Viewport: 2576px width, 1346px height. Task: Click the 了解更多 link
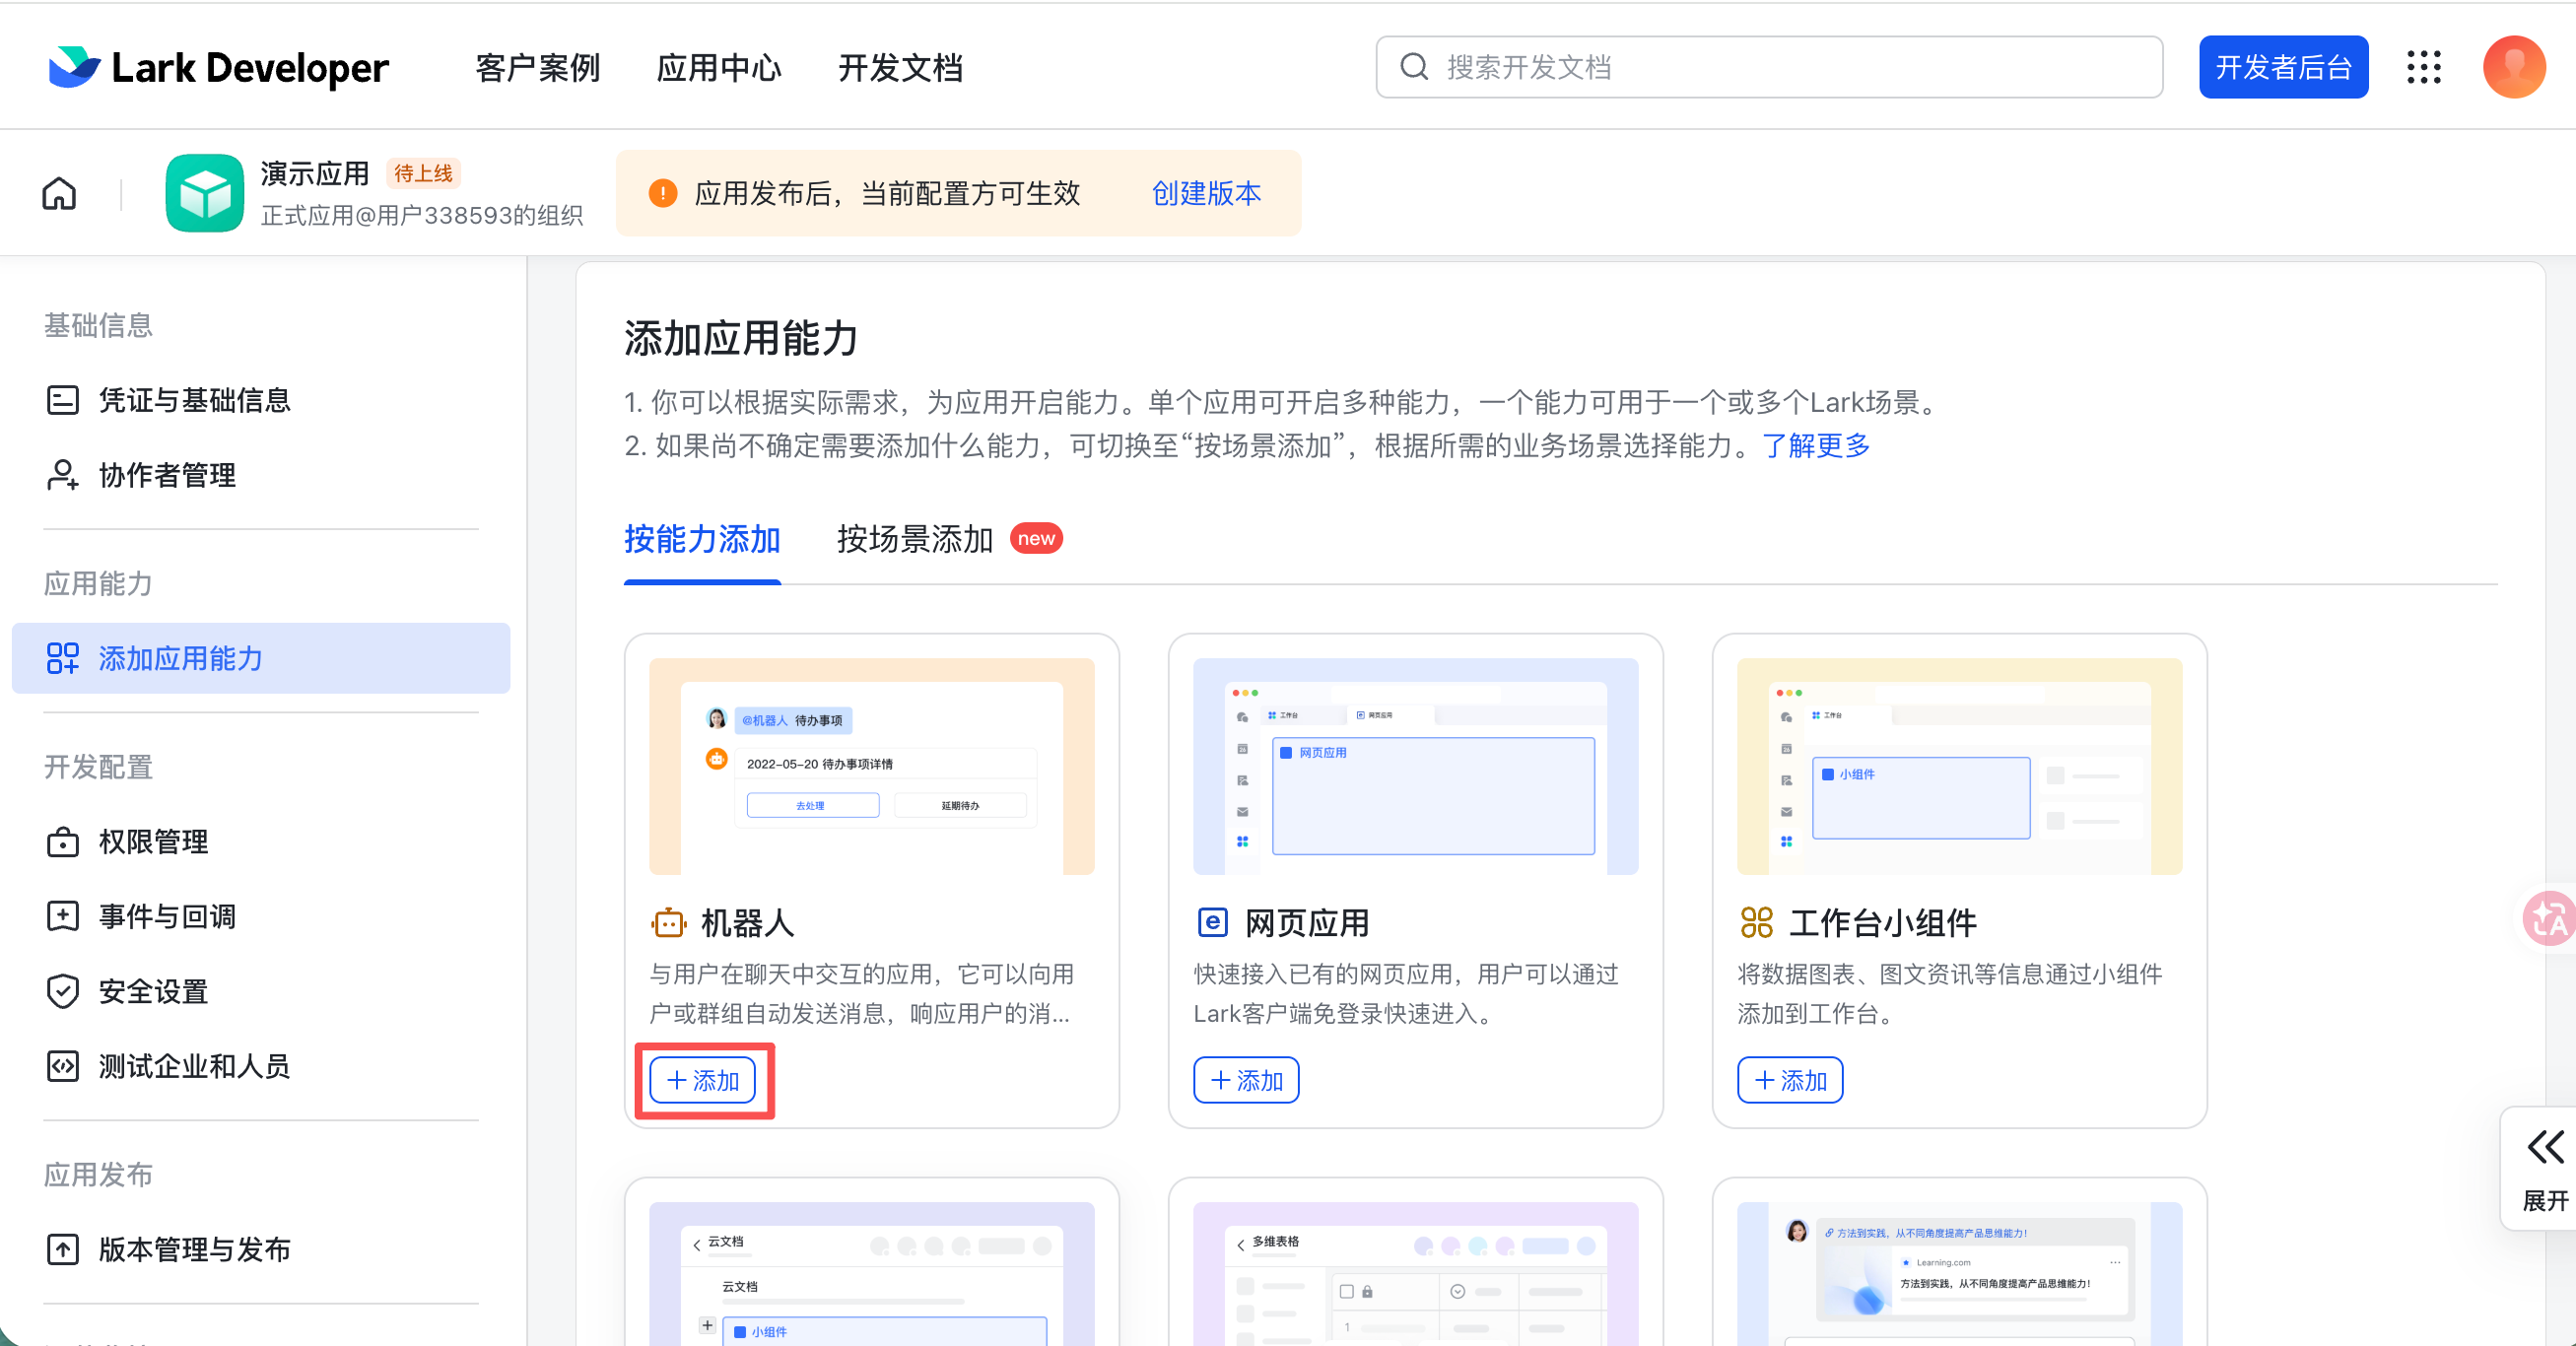[x=1815, y=445]
